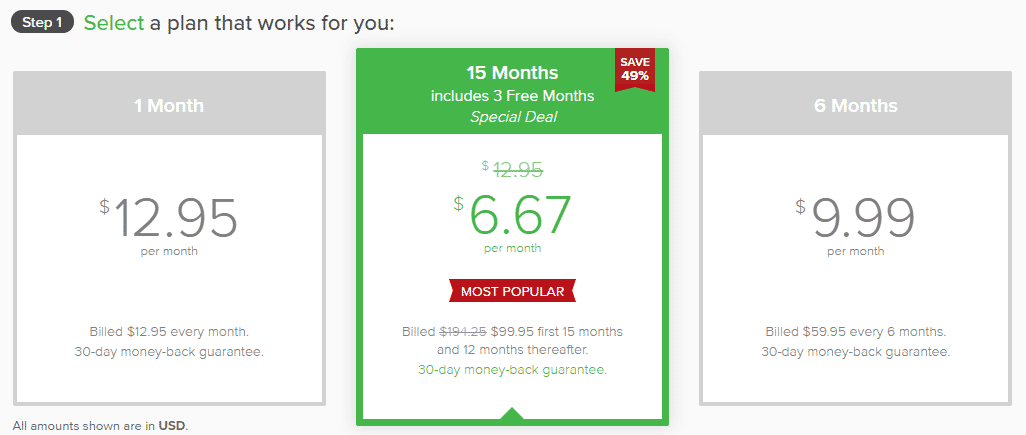This screenshot has height=435, width=1026.
Task: Click the 1 Month plan's money-back guarantee text
Action: [x=169, y=351]
